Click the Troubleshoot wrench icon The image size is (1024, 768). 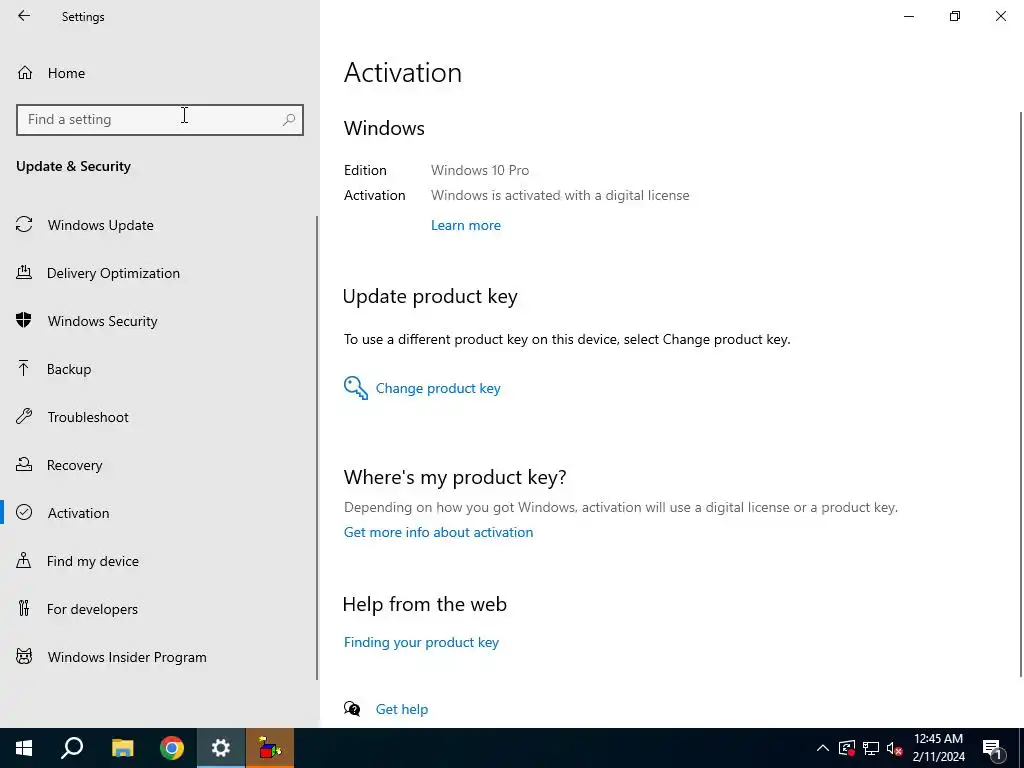tap(24, 416)
